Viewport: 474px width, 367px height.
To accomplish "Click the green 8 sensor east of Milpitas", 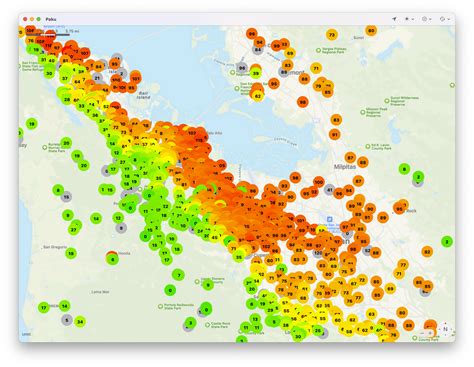I will (404, 169).
